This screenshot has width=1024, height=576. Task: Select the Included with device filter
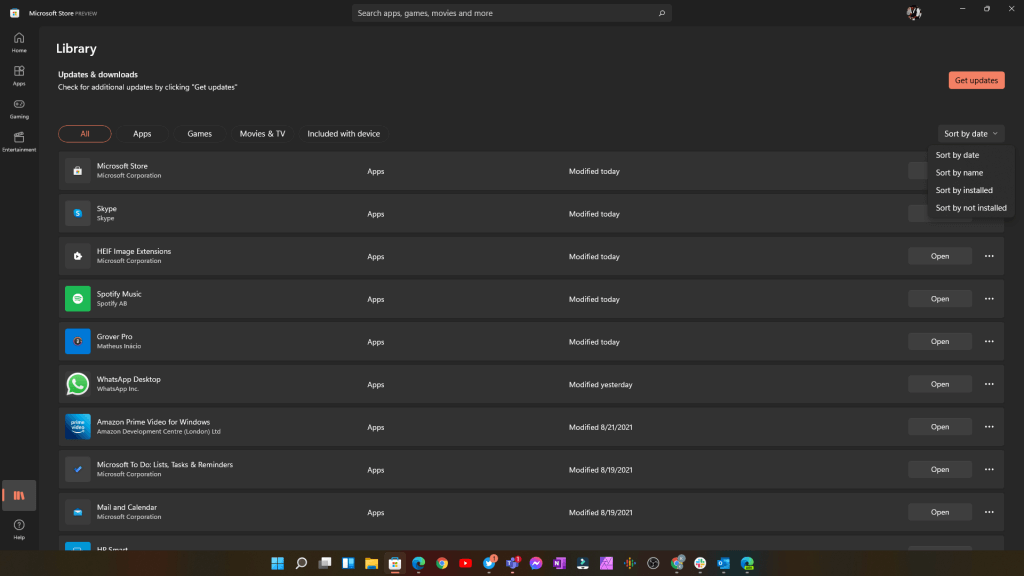click(344, 133)
